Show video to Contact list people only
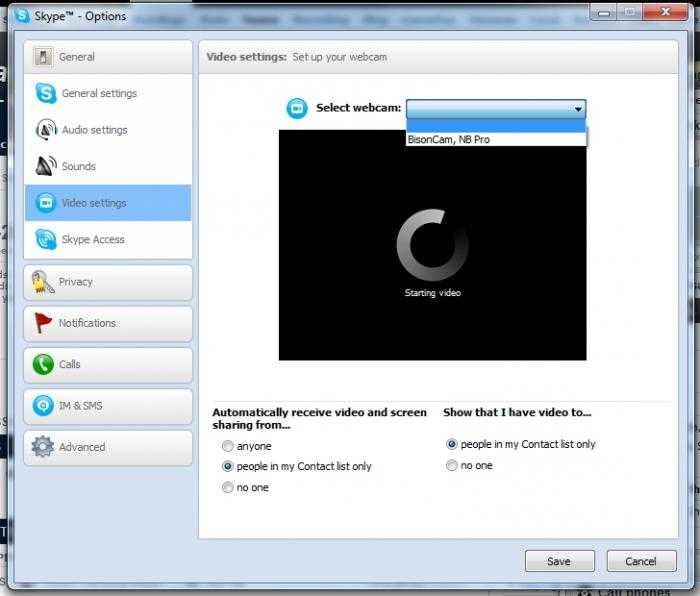The height and width of the screenshot is (596, 700). [x=521, y=444]
